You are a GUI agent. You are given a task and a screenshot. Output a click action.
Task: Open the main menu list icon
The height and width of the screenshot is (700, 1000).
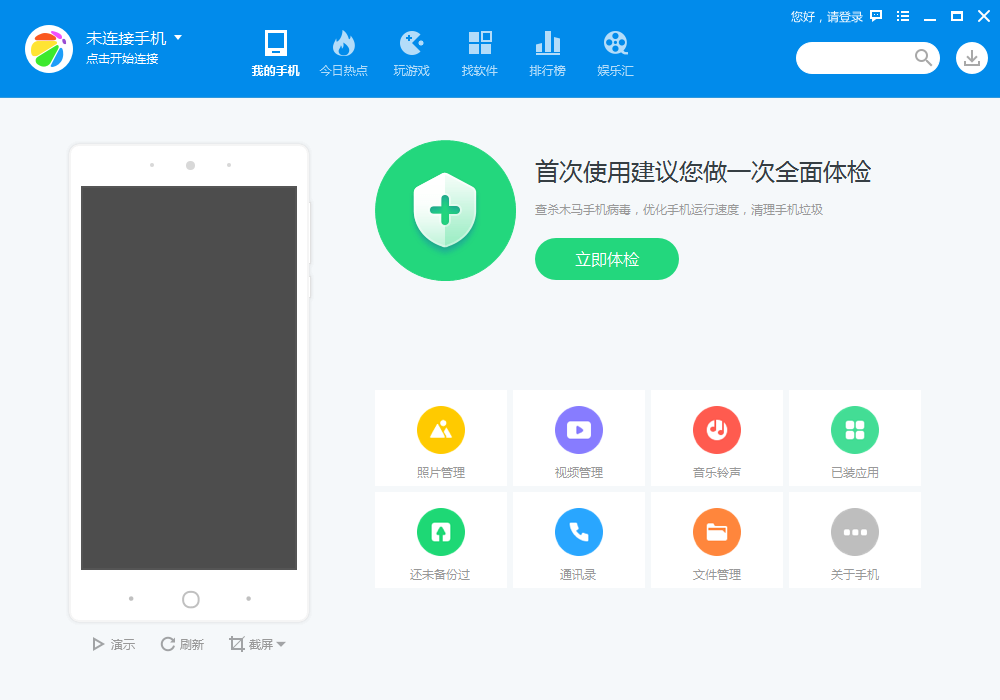point(902,17)
